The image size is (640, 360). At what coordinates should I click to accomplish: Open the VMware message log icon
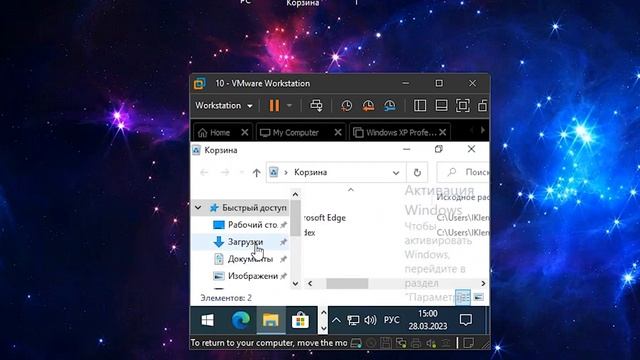point(469,343)
